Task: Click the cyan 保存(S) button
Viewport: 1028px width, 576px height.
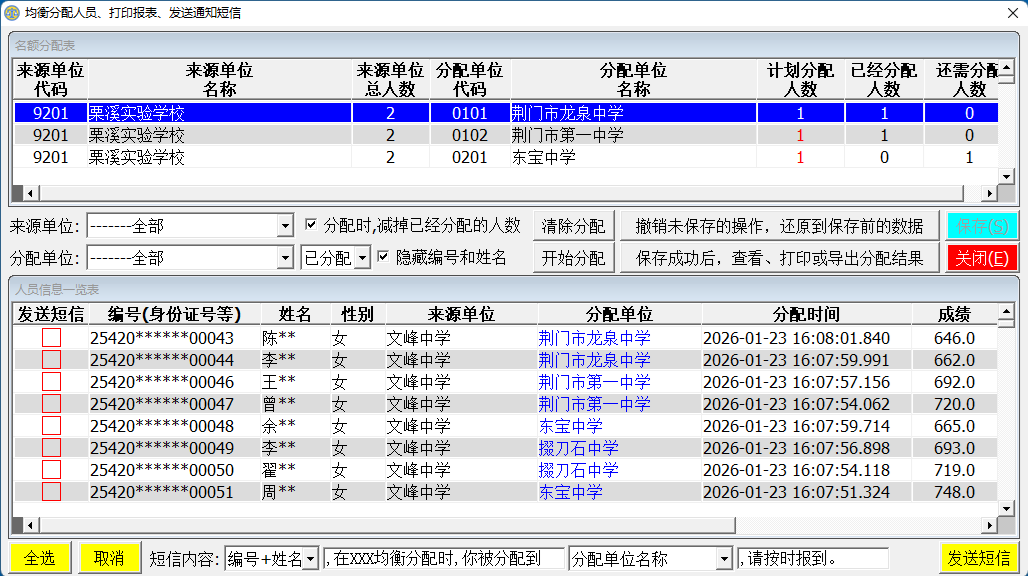Action: 984,224
